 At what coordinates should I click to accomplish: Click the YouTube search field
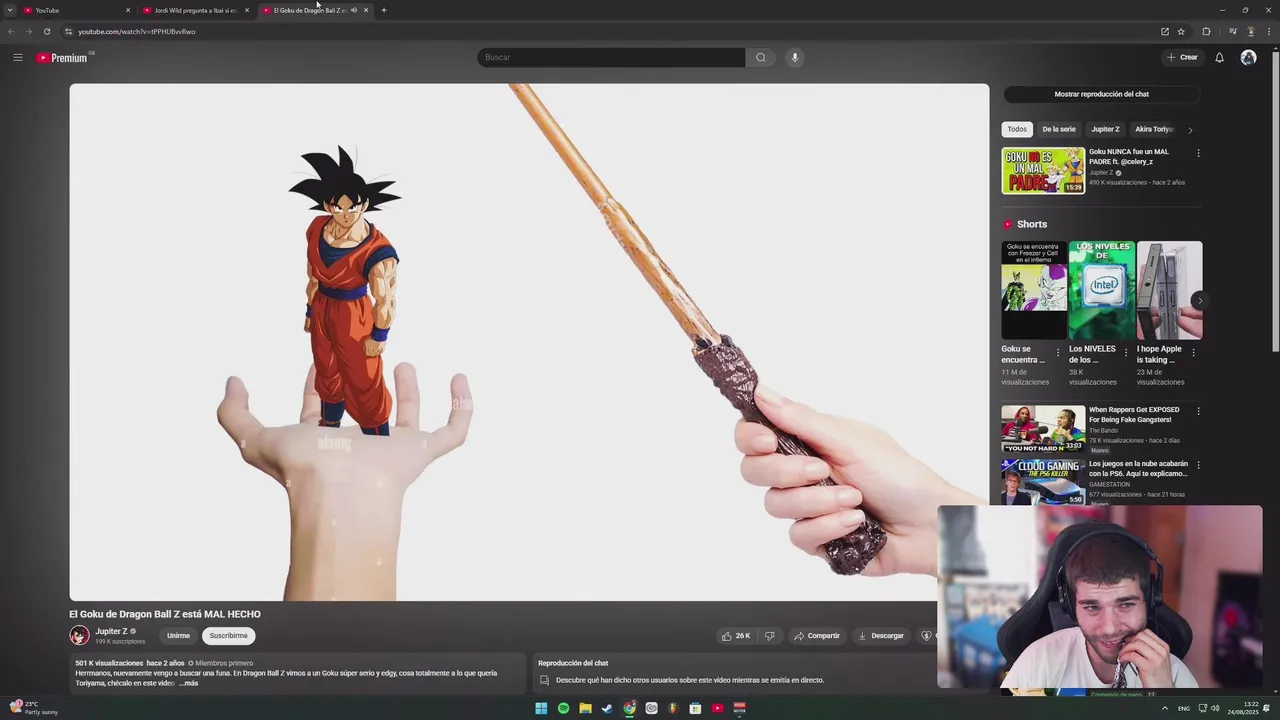(x=611, y=57)
